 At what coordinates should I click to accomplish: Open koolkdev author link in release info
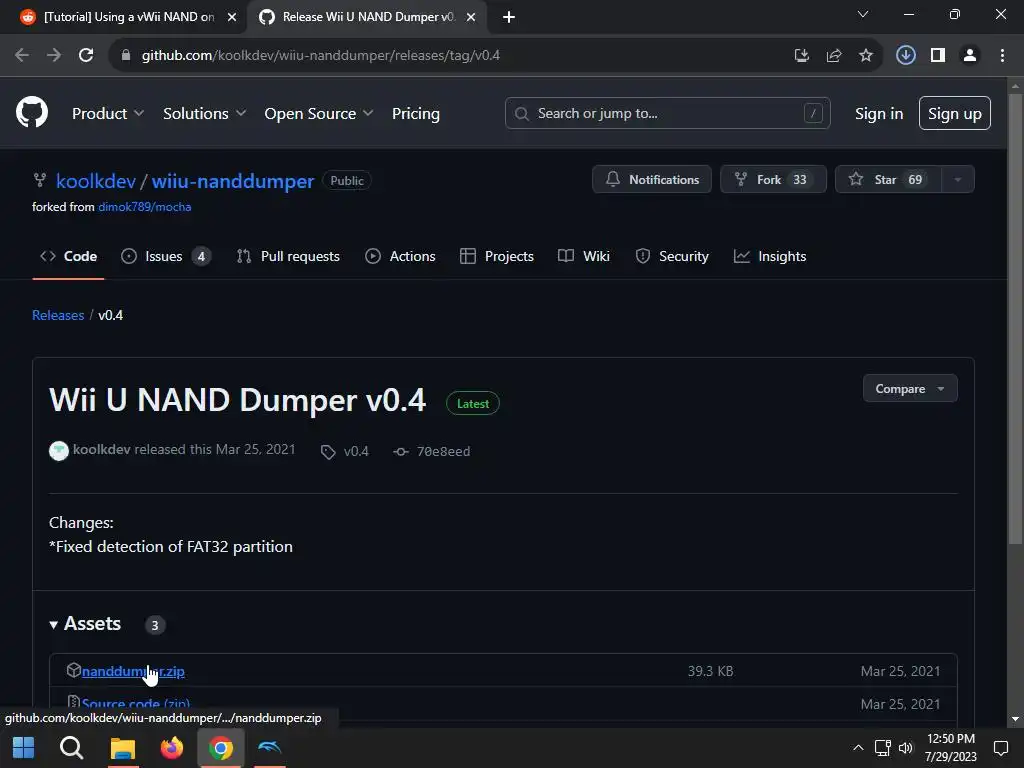pyautogui.click(x=101, y=449)
